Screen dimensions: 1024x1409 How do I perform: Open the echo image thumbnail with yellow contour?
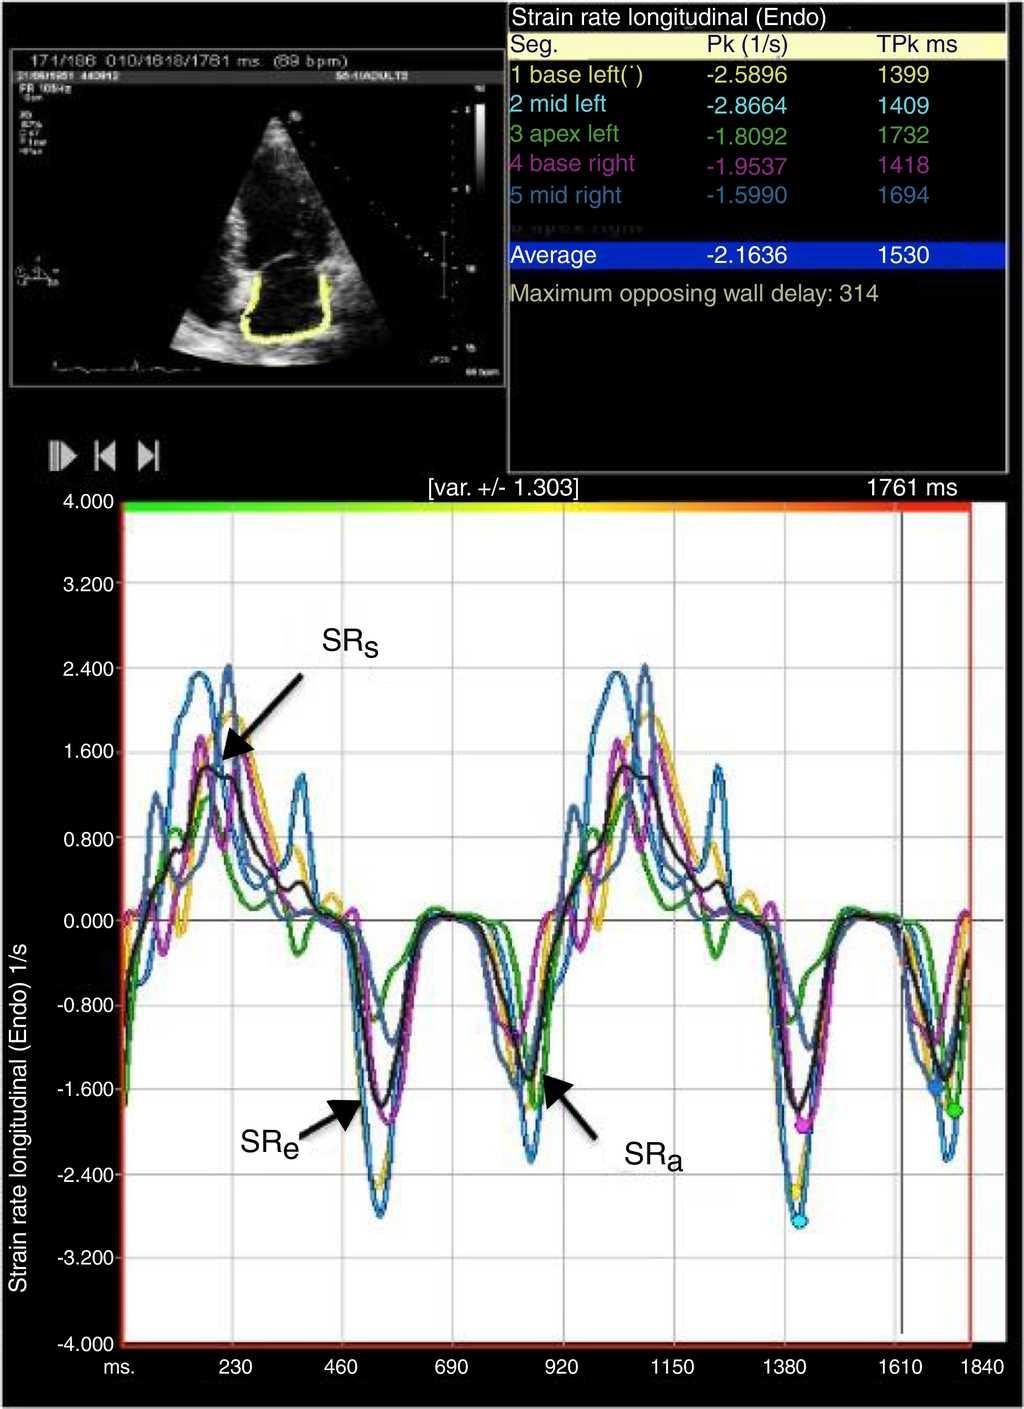tap(257, 217)
